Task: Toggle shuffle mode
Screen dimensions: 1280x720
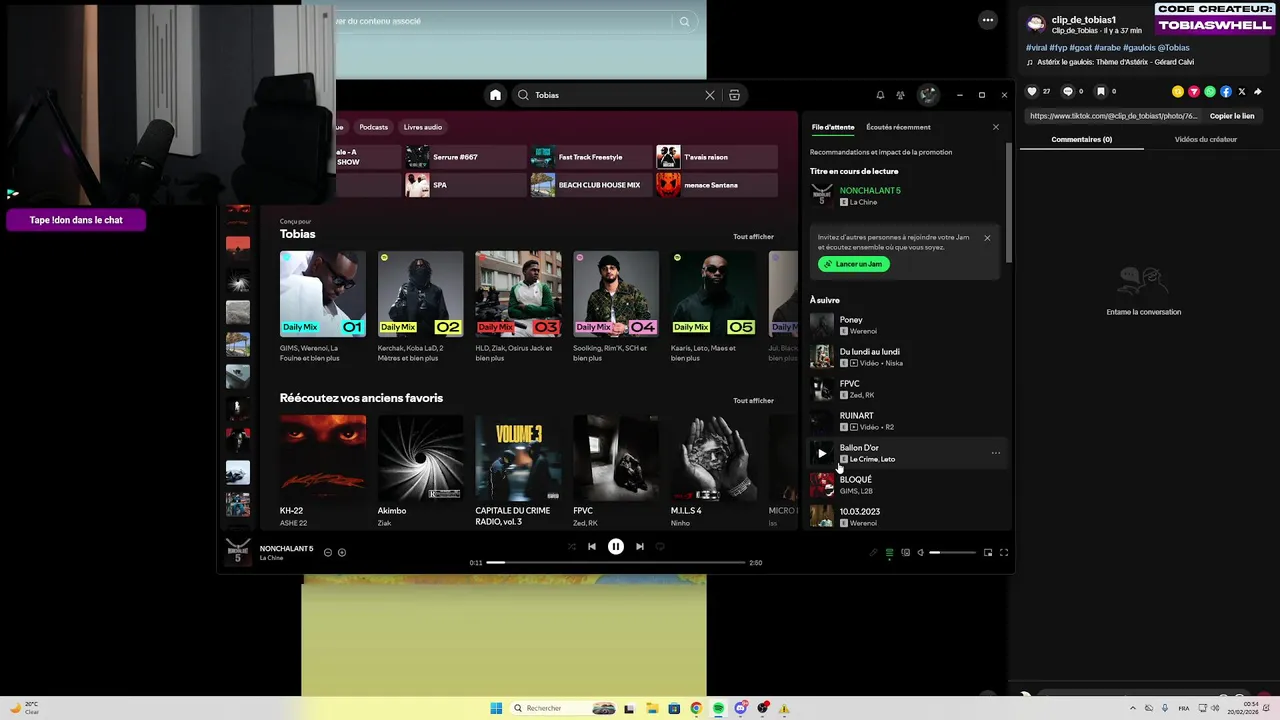Action: coord(572,546)
